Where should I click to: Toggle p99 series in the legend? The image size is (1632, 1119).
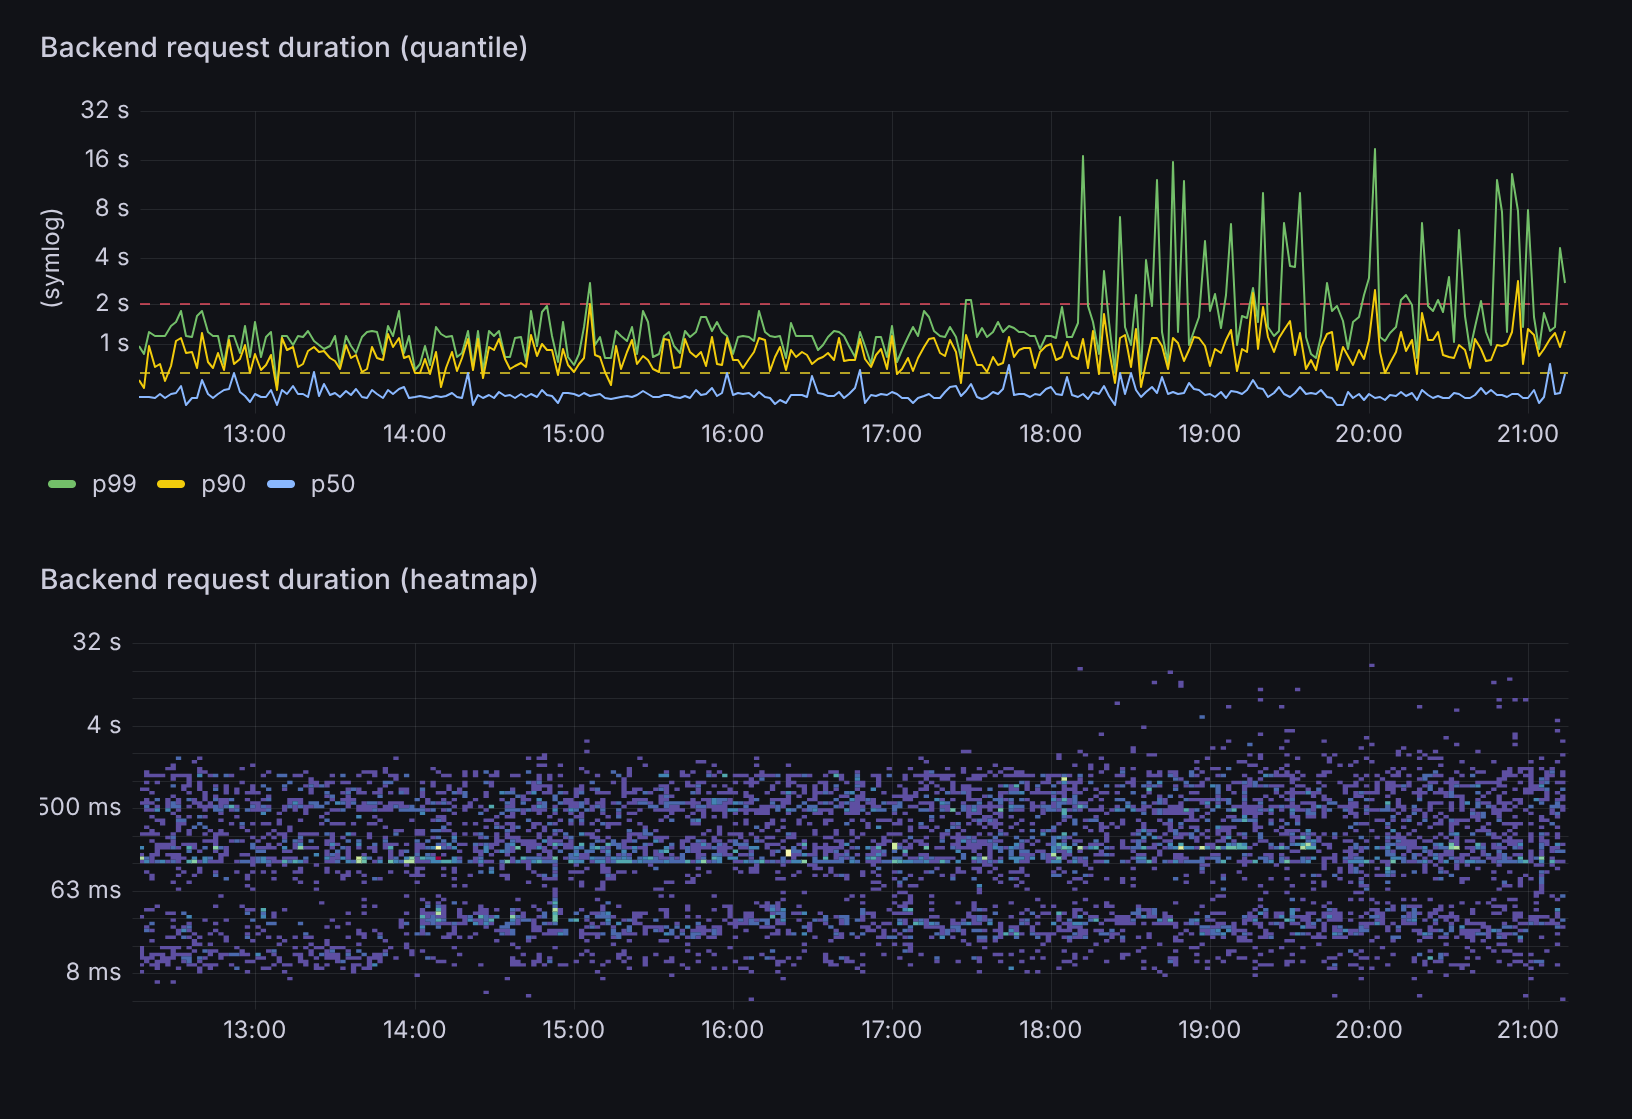click(x=114, y=484)
